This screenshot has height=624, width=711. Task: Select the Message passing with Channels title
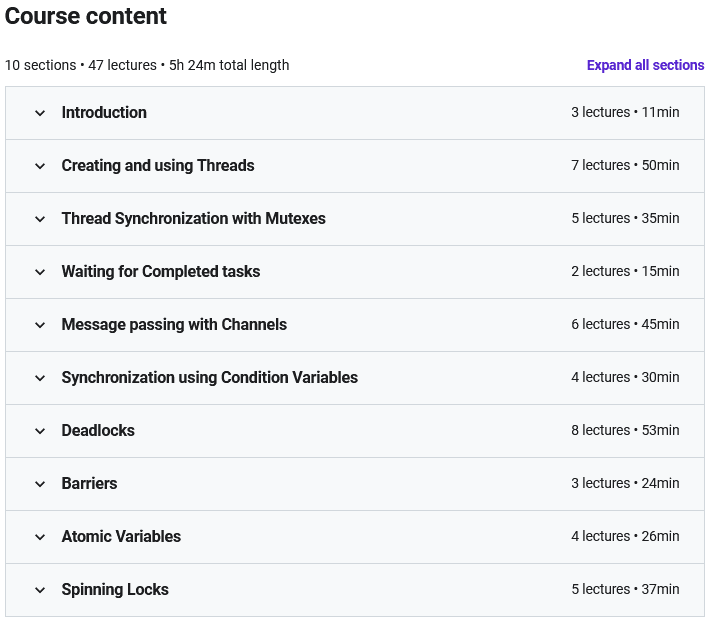click(174, 324)
